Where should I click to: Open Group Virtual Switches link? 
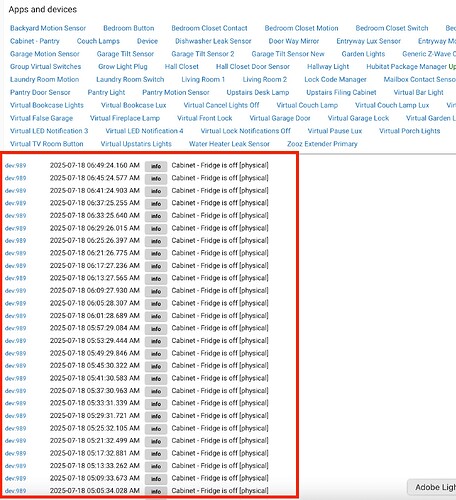tap(45, 67)
